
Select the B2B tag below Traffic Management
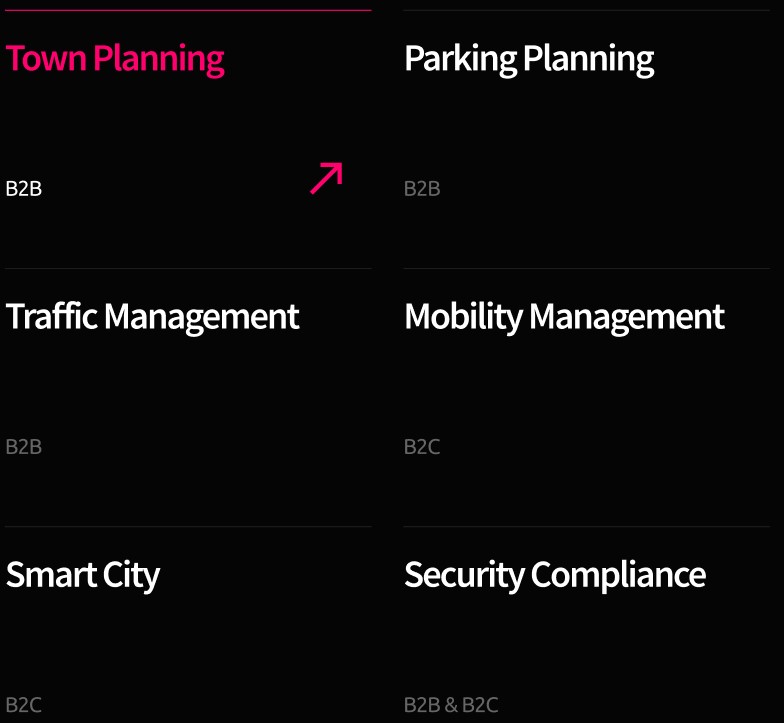[24, 447]
